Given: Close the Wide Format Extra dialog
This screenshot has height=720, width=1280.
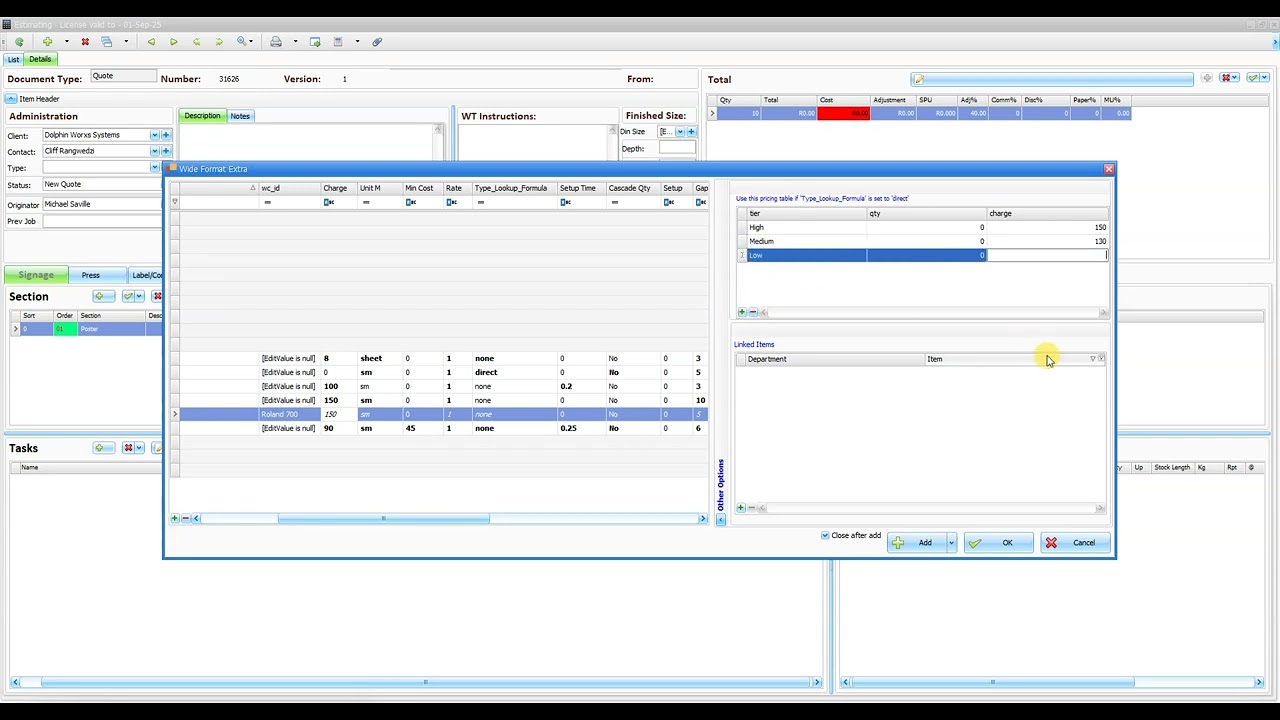Looking at the screenshot, I should (x=1108, y=169).
